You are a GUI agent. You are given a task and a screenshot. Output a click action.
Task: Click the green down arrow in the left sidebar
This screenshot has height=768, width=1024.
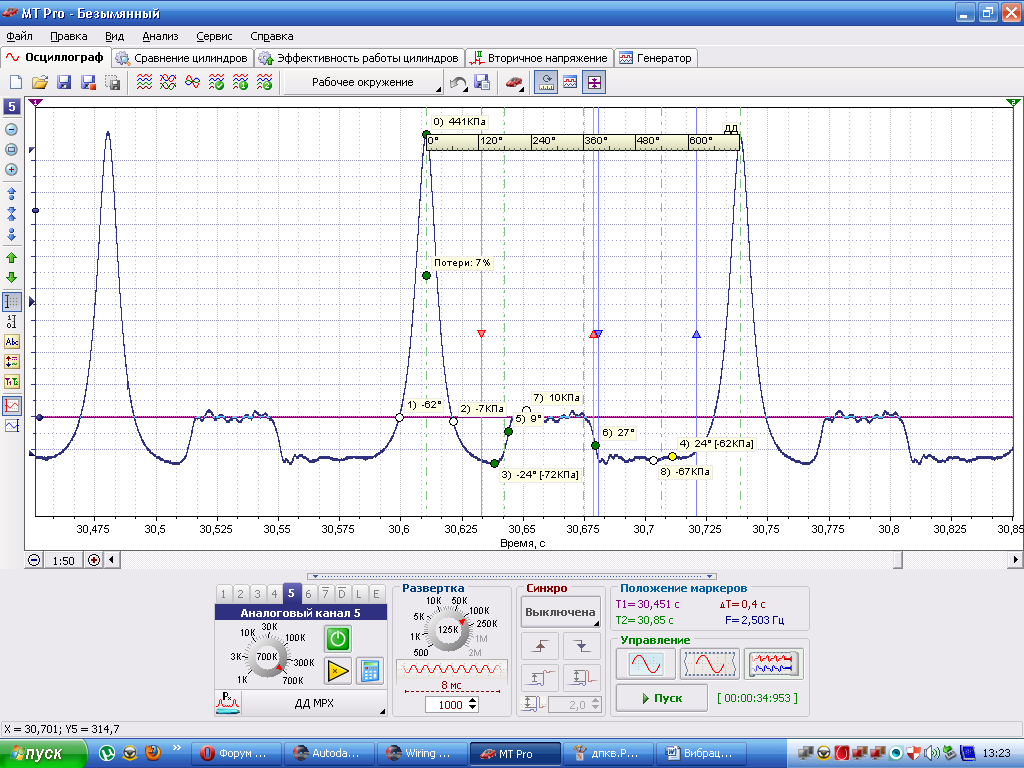click(11, 278)
